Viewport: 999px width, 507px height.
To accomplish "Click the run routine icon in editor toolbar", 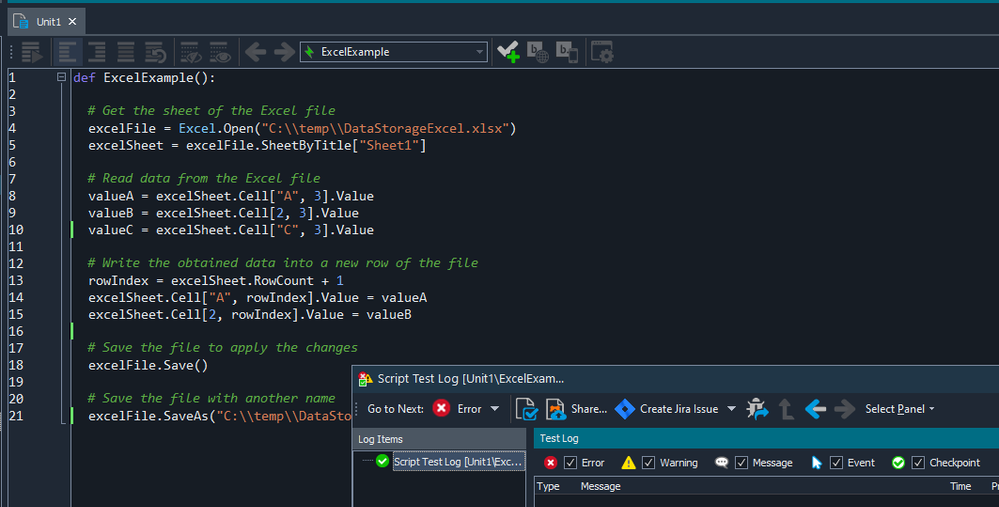I will coord(31,52).
